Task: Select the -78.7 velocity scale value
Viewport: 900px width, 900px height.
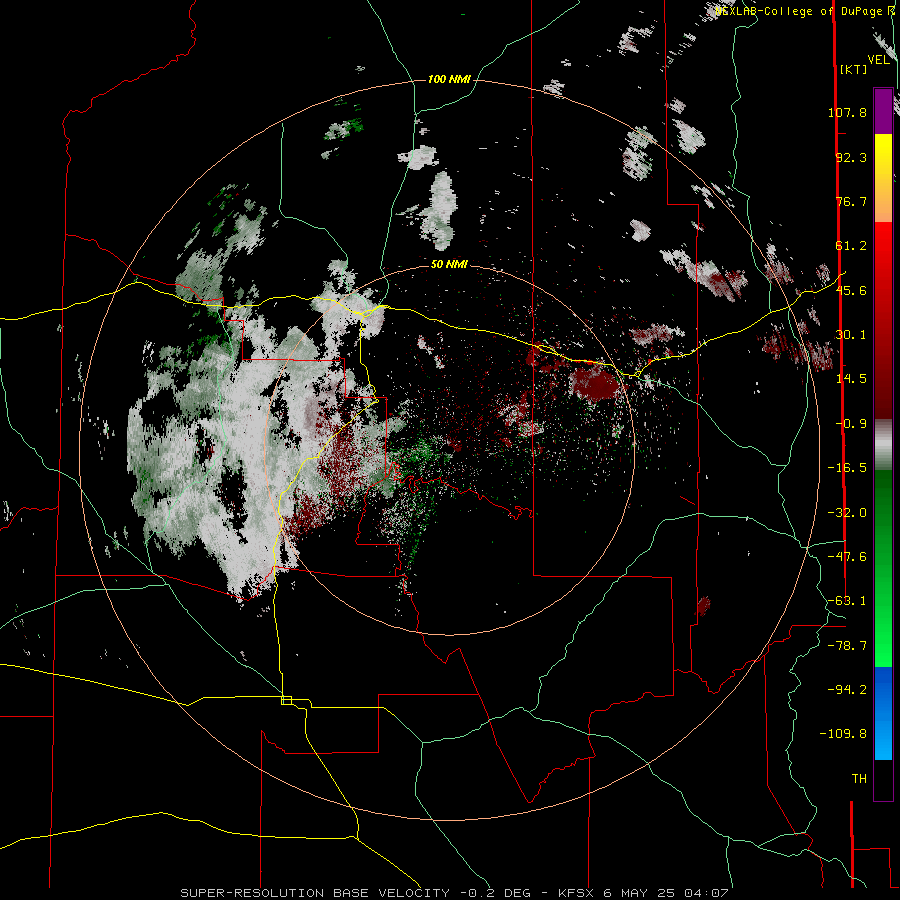Action: (x=847, y=646)
